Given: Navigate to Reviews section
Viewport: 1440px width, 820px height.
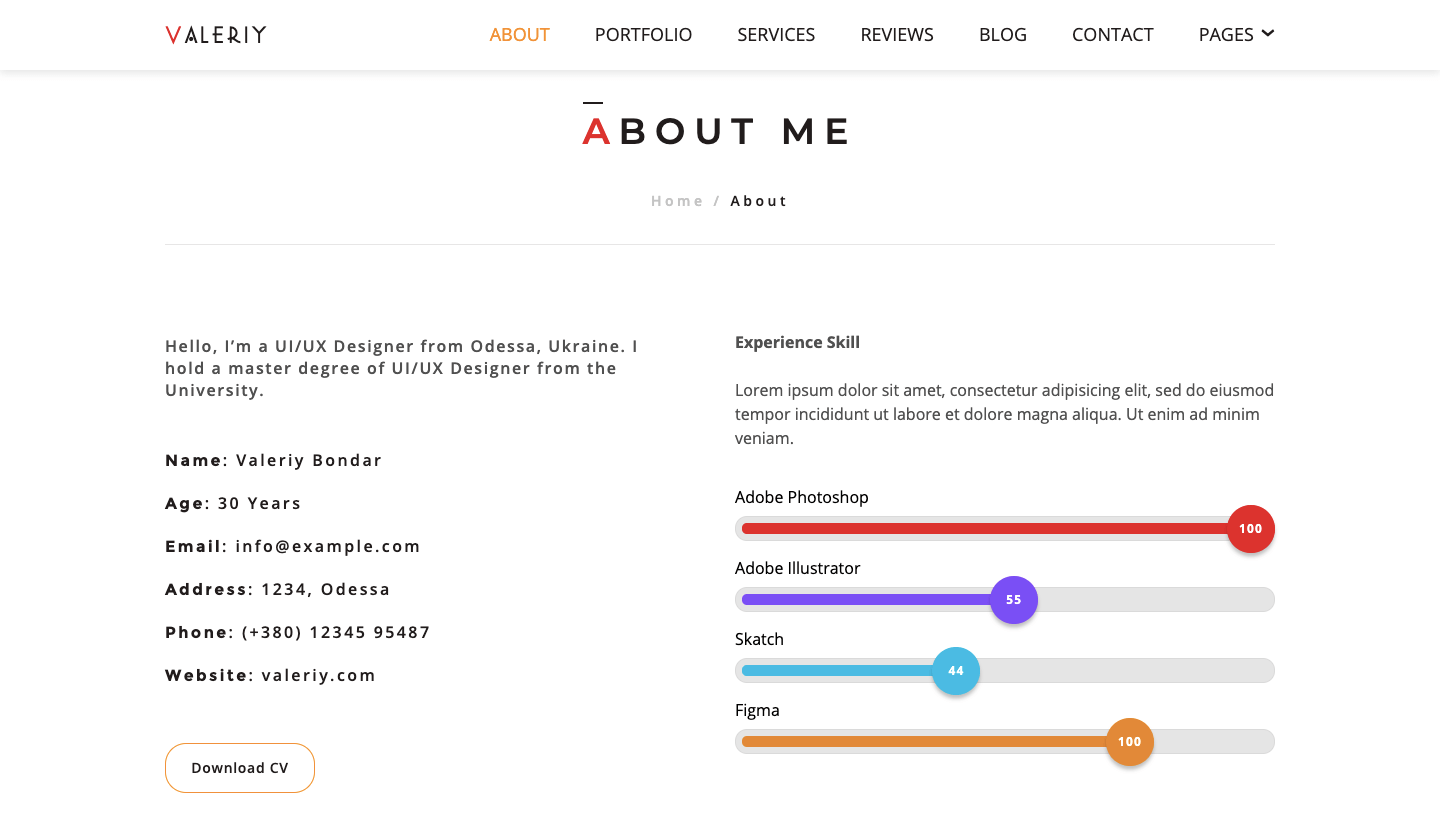Looking at the screenshot, I should tap(897, 35).
